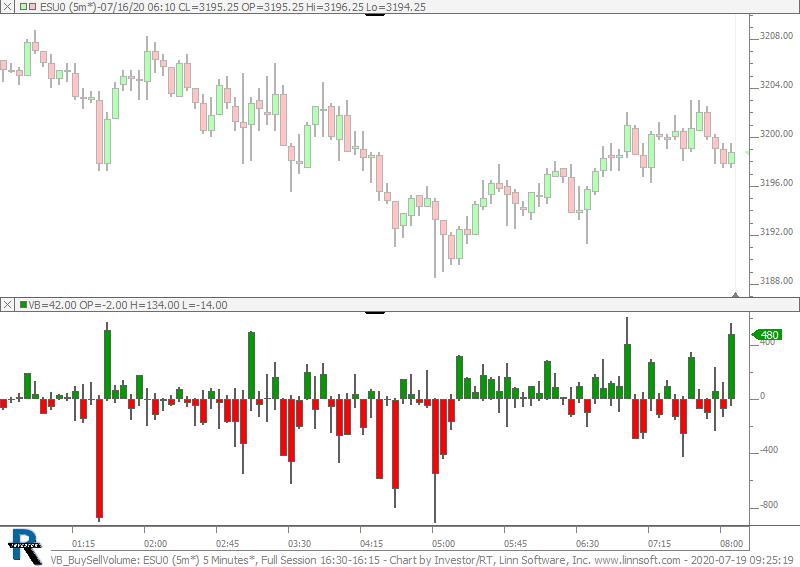Image resolution: width=800 pixels, height=567 pixels.
Task: Close the VB volume pane with its X
Action: [7, 305]
